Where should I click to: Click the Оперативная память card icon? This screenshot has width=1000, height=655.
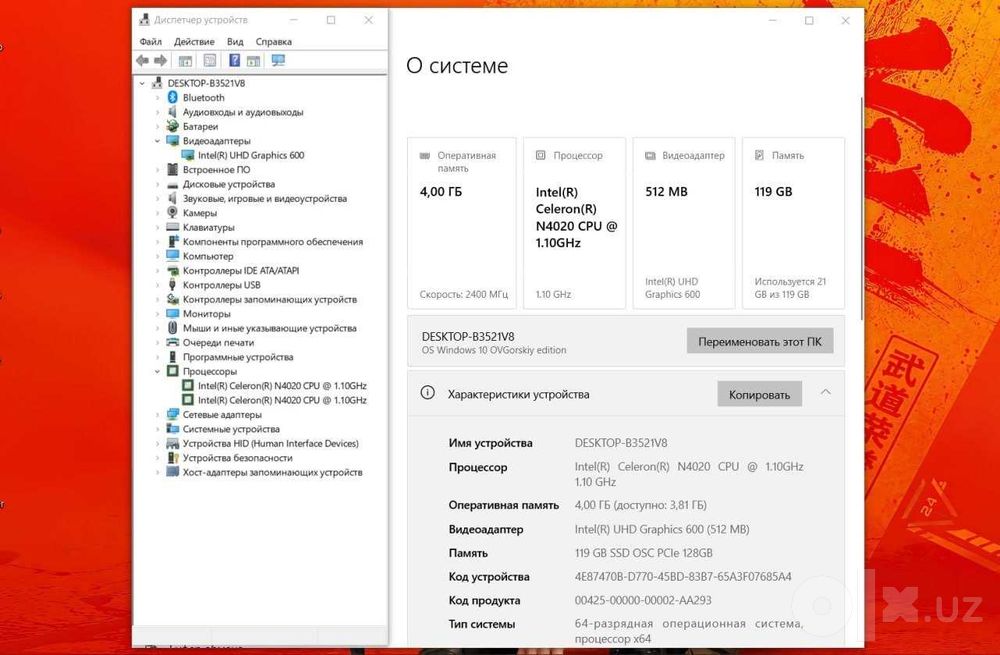[x=425, y=156]
